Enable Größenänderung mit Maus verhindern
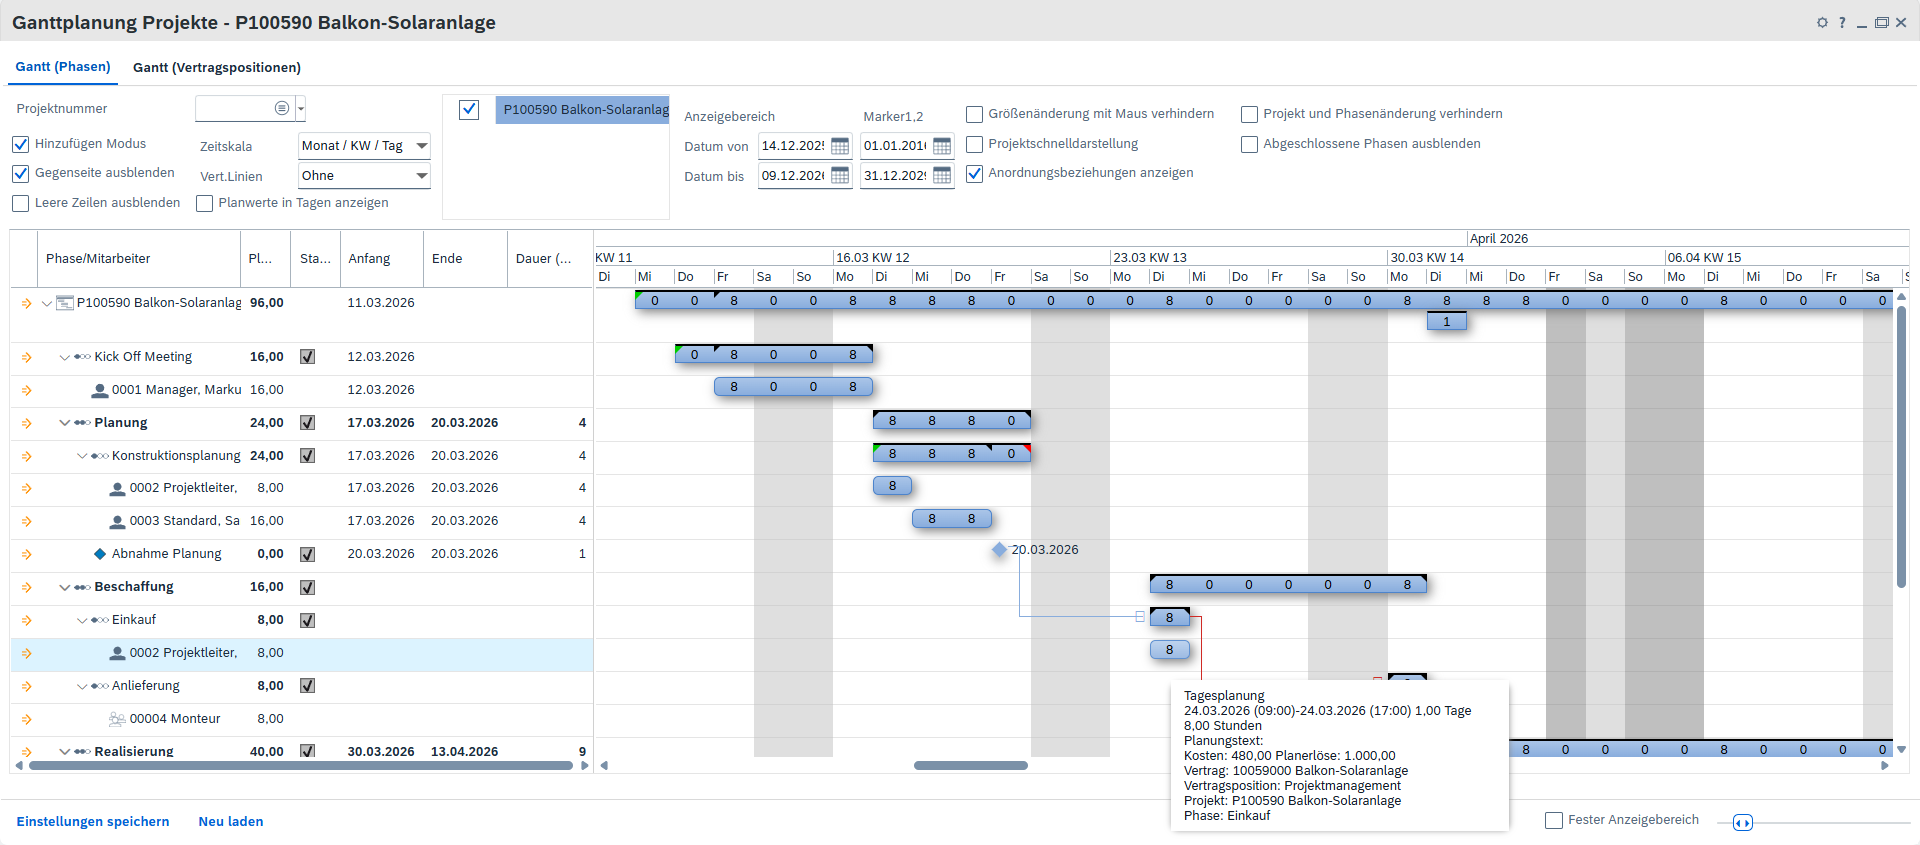The image size is (1920, 845). click(x=974, y=114)
